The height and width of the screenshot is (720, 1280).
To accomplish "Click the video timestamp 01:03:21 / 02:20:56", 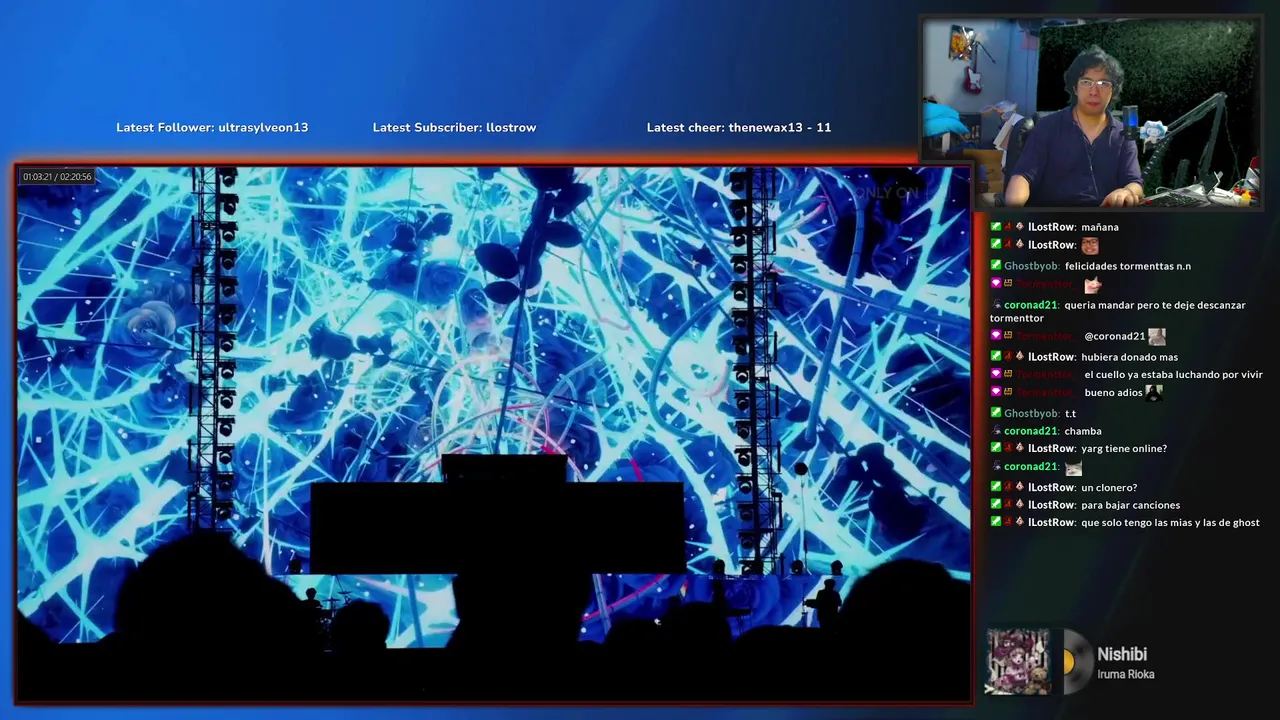I will click(57, 177).
